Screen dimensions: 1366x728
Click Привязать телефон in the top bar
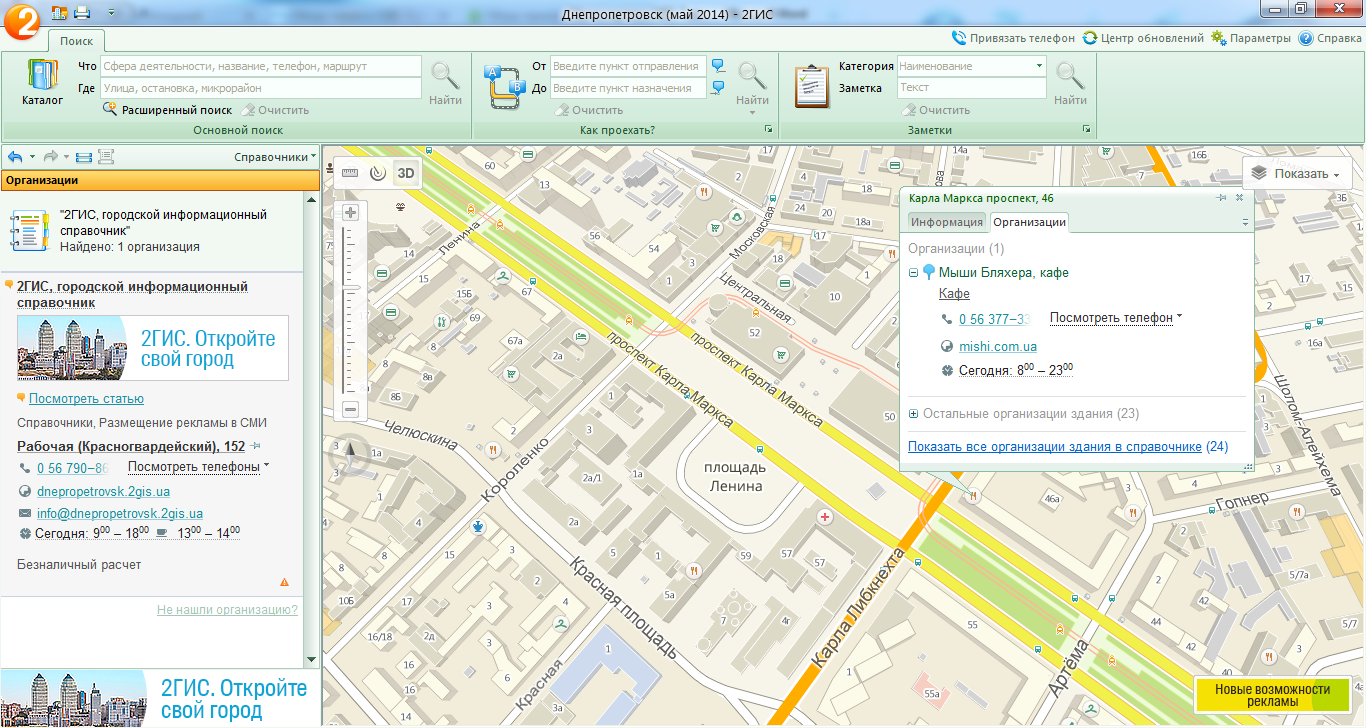(x=1013, y=38)
